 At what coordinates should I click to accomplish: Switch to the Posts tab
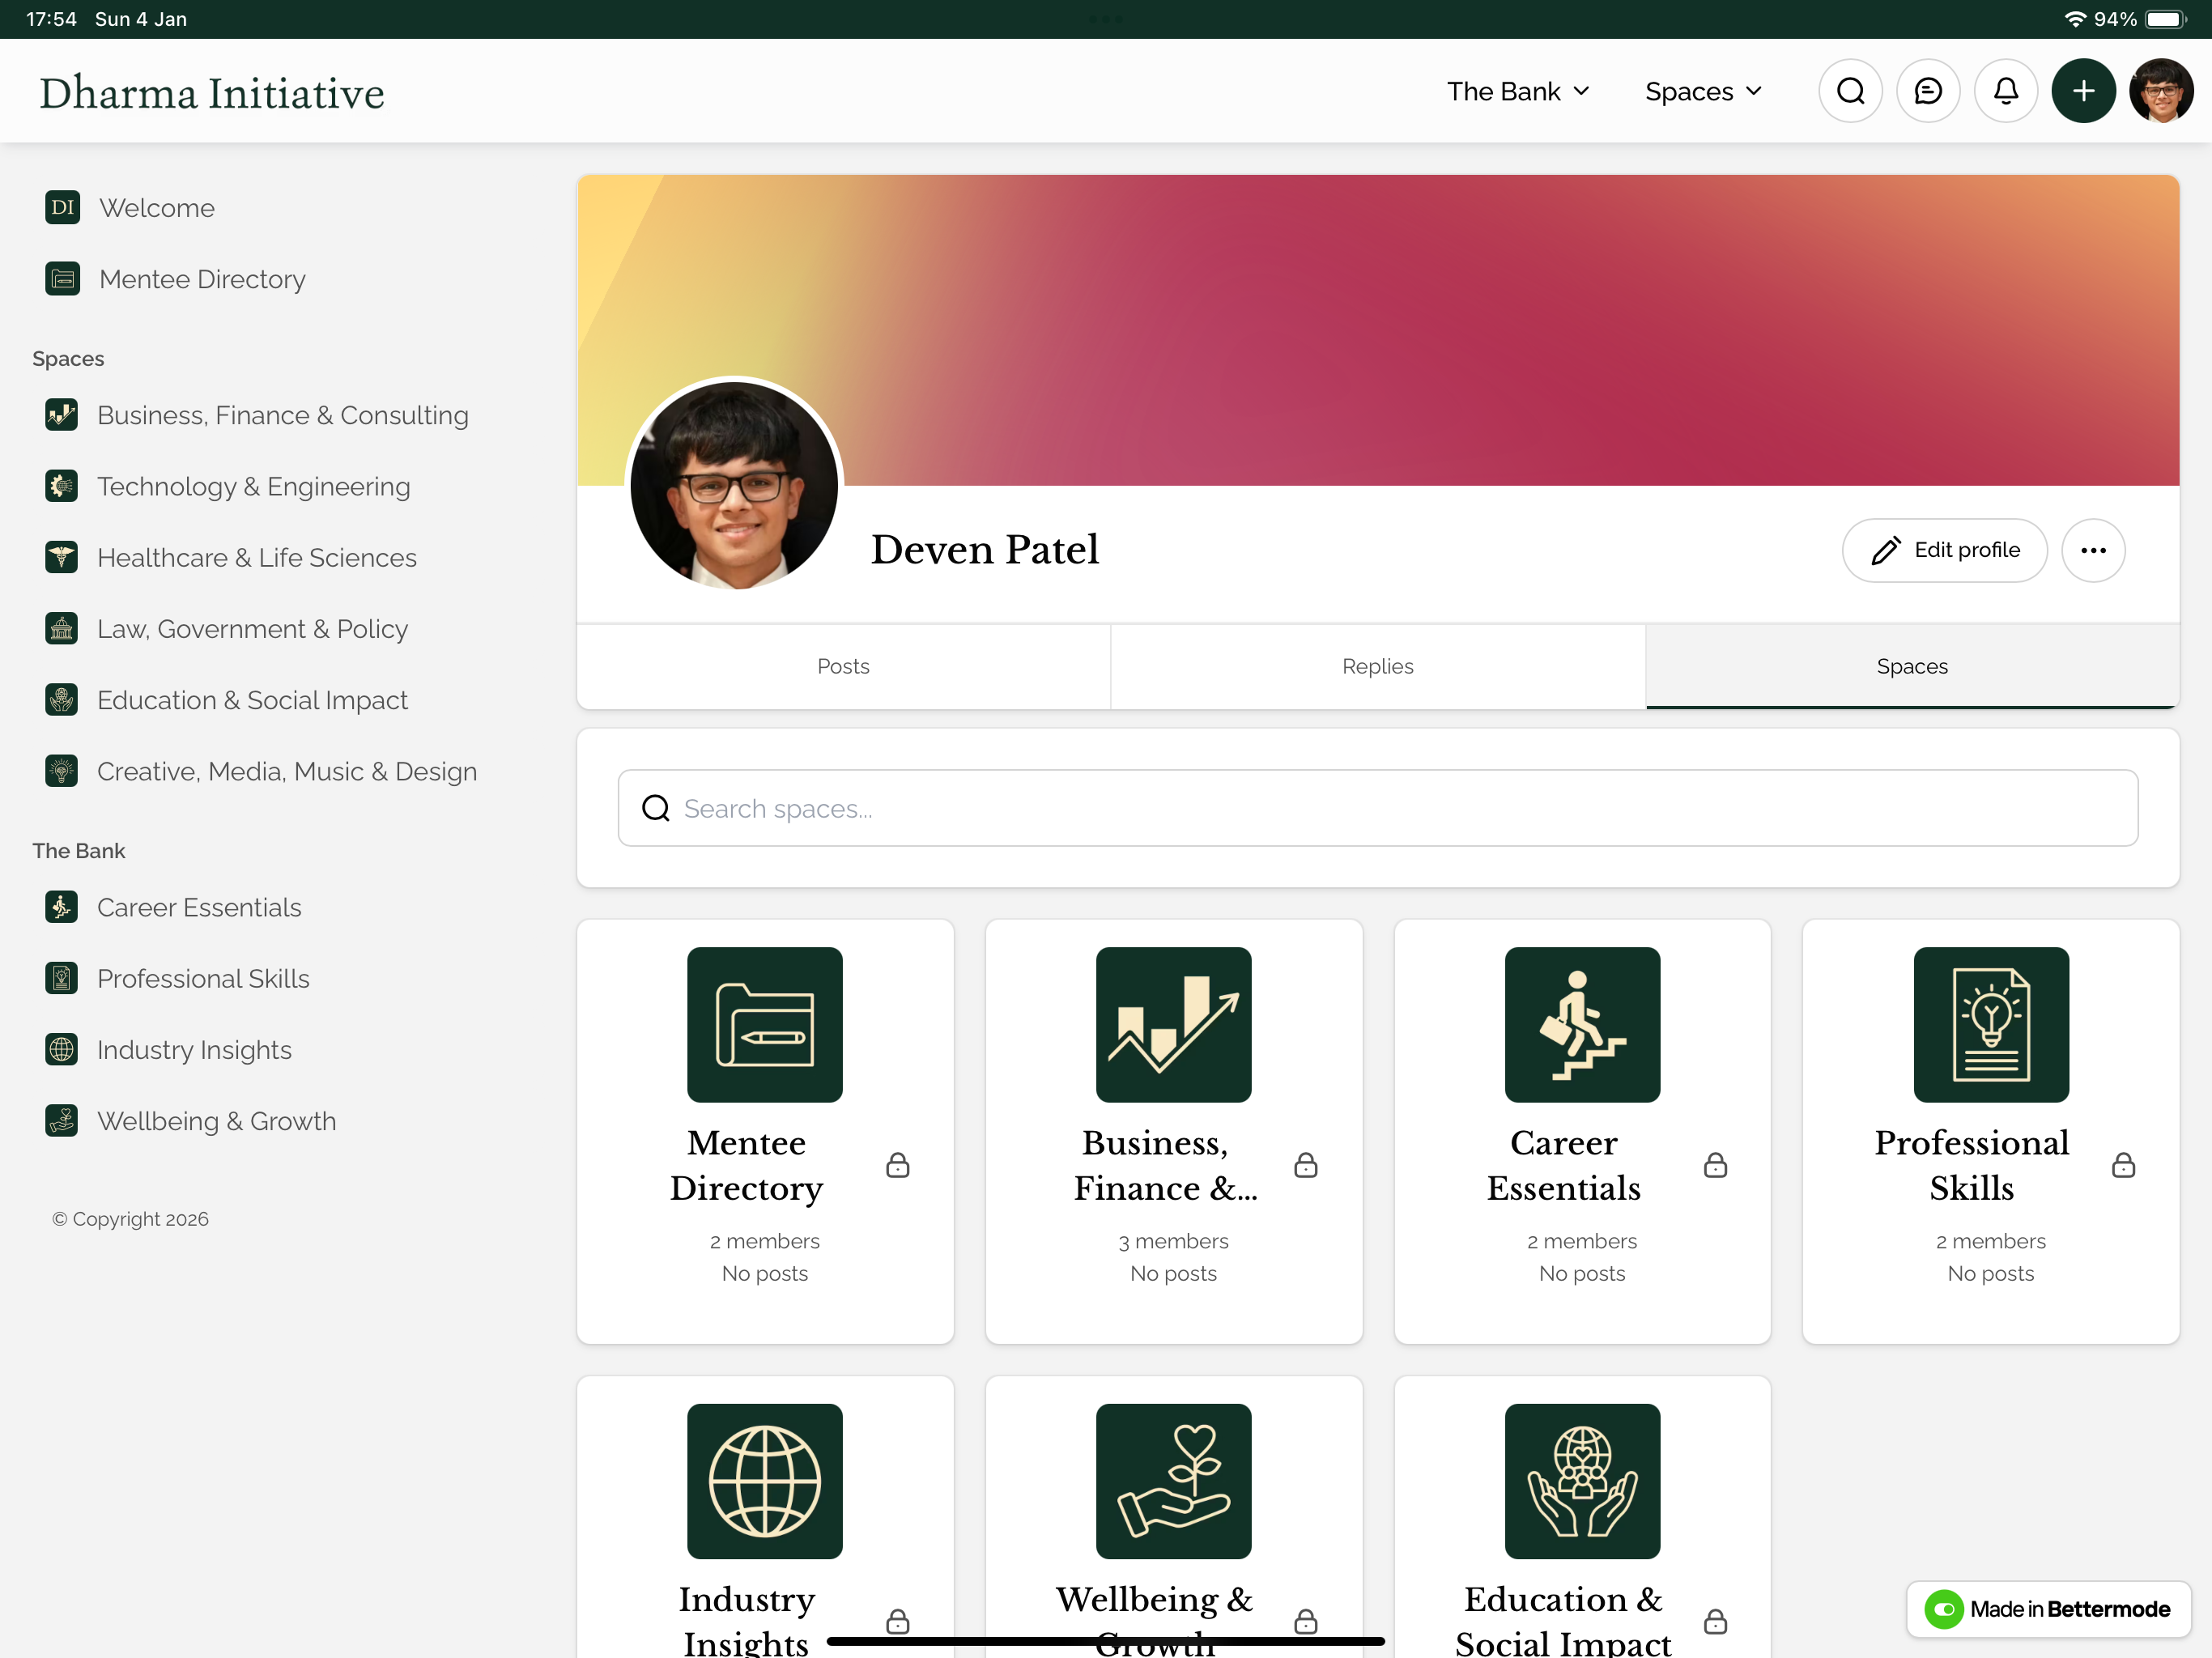pyautogui.click(x=843, y=666)
